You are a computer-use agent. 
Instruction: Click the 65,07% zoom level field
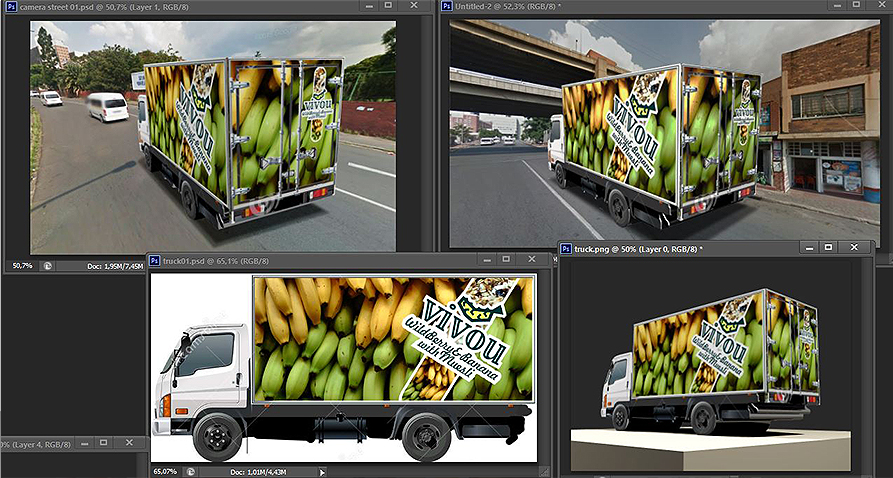tap(165, 470)
